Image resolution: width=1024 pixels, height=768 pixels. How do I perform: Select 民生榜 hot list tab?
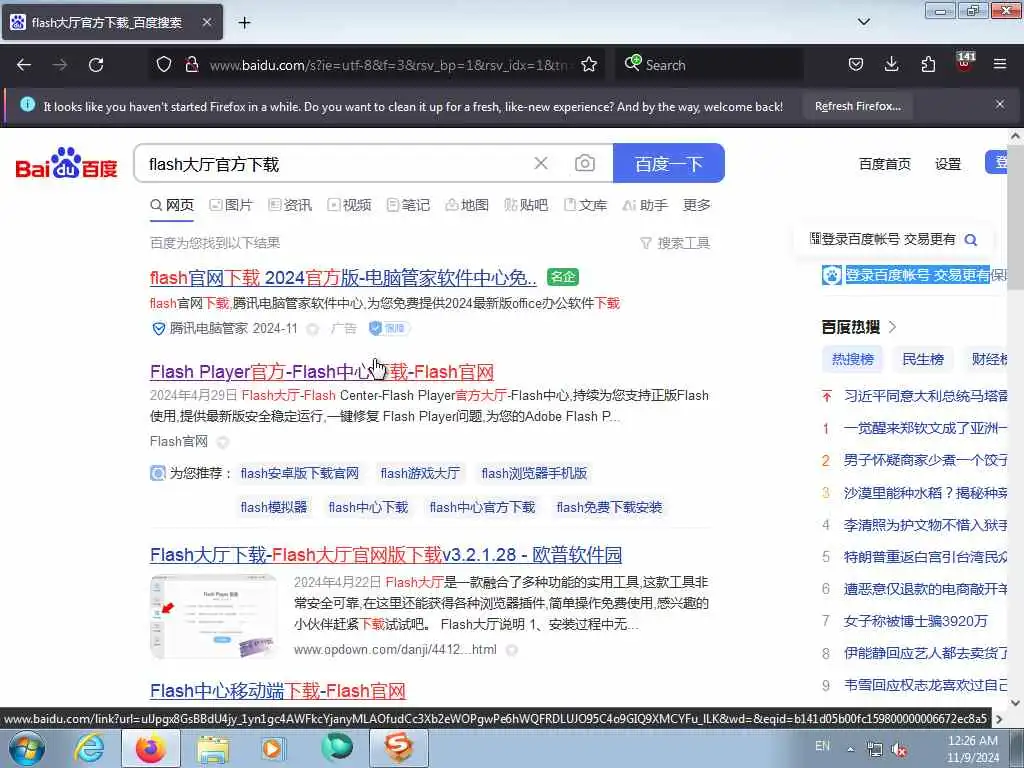pos(923,359)
